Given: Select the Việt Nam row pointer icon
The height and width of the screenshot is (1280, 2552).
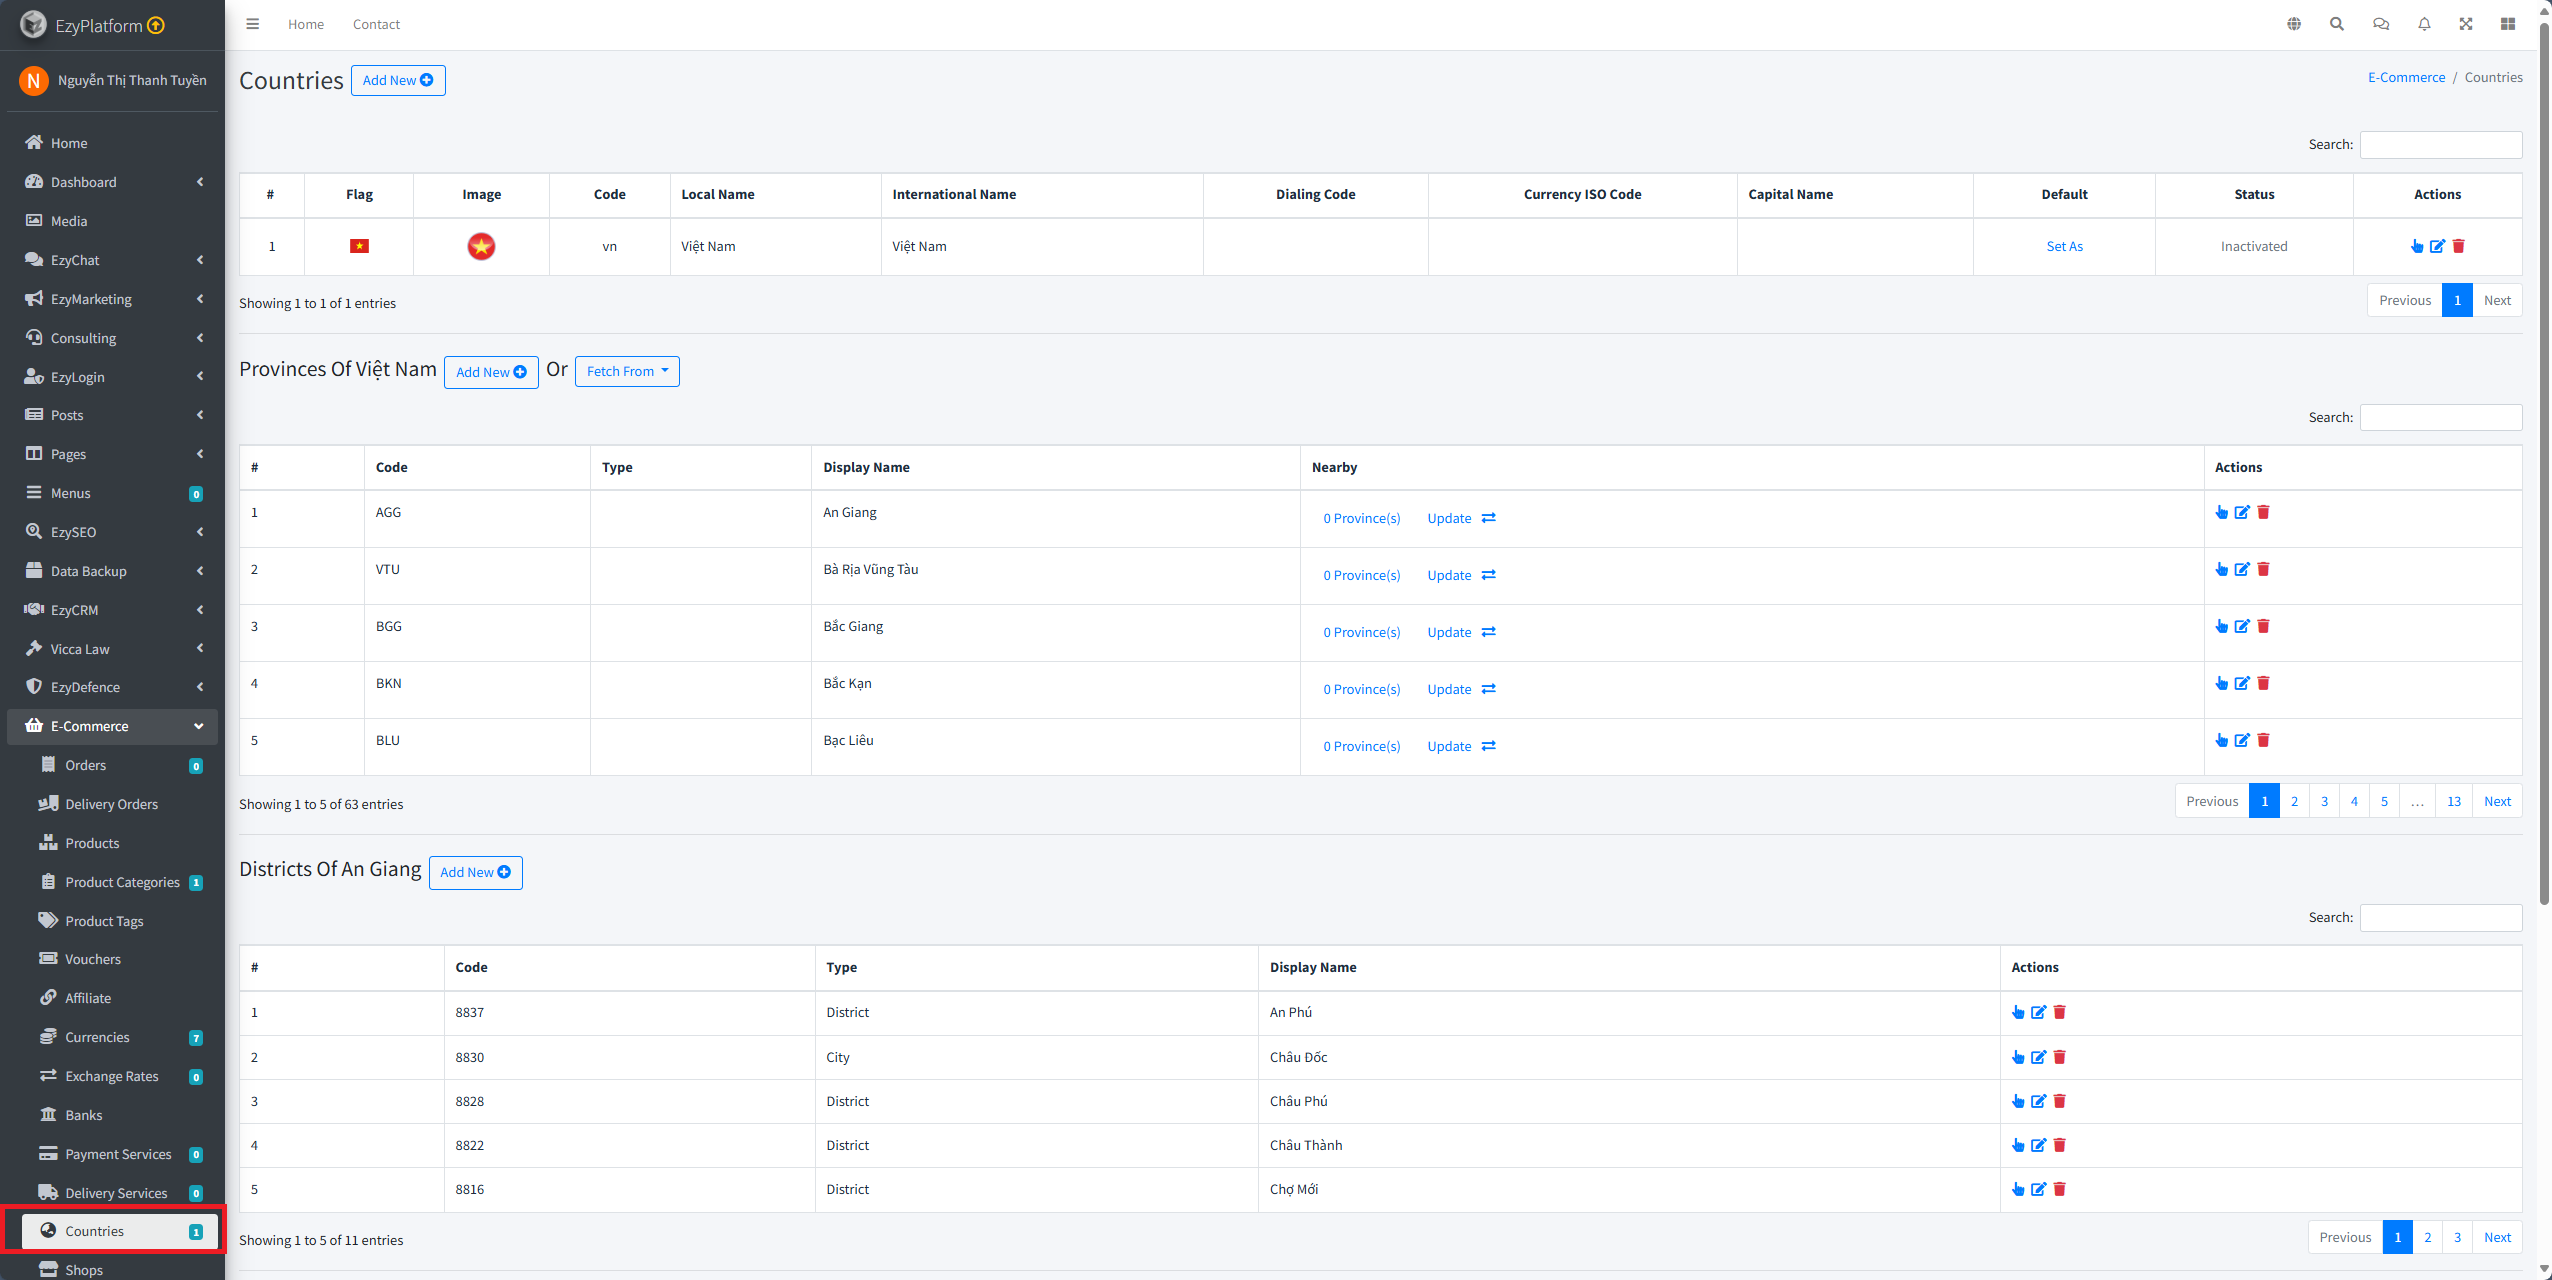Looking at the screenshot, I should (x=2417, y=246).
